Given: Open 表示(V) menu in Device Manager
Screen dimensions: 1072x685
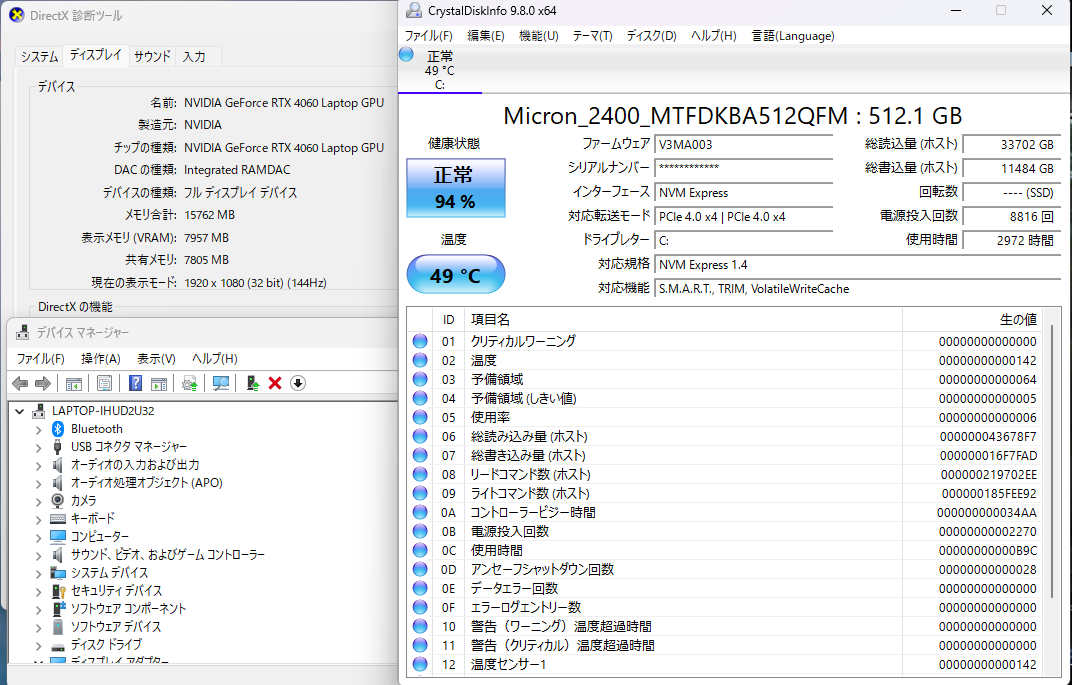Looking at the screenshot, I should pos(157,358).
